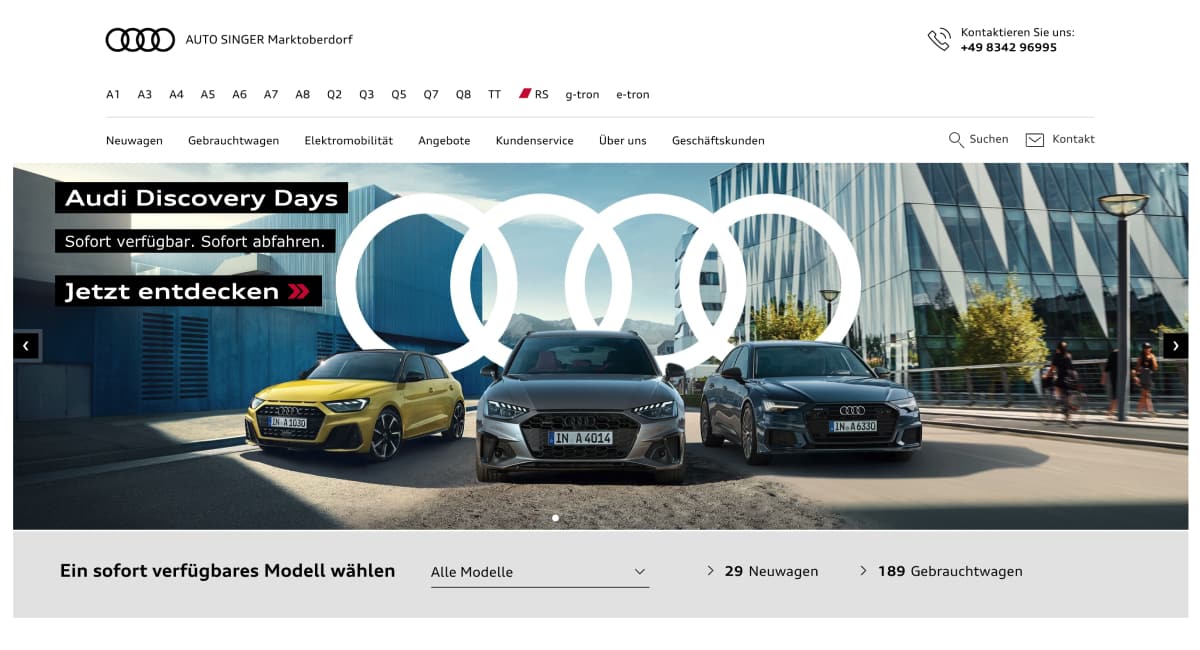The image size is (1200, 650).
Task: Click the envelope Kontakt icon
Action: tap(1035, 140)
